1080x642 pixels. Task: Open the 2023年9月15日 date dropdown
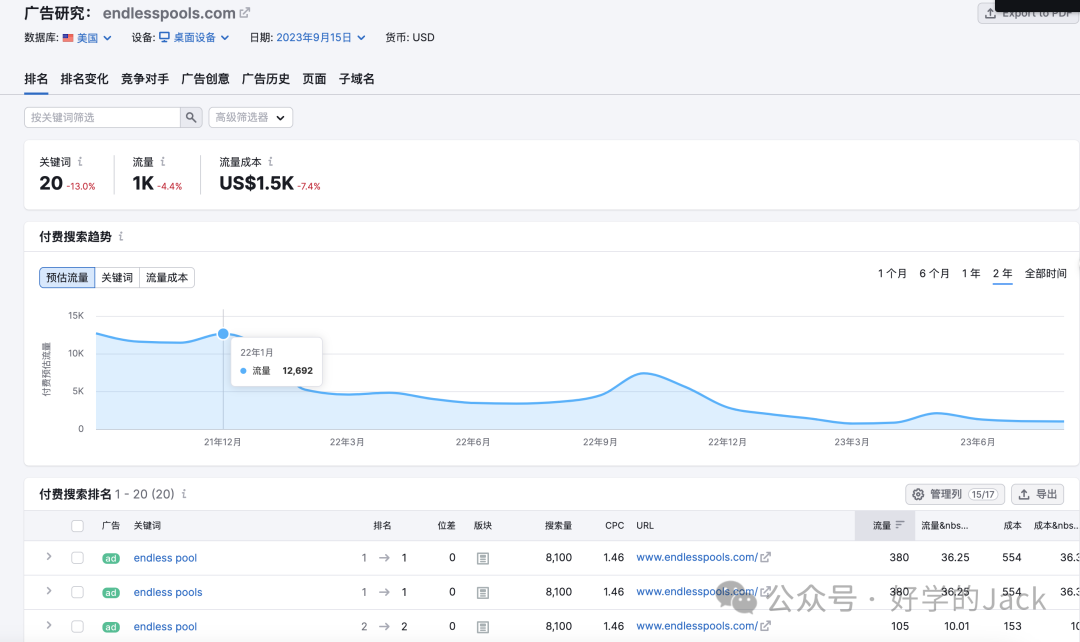(x=321, y=38)
